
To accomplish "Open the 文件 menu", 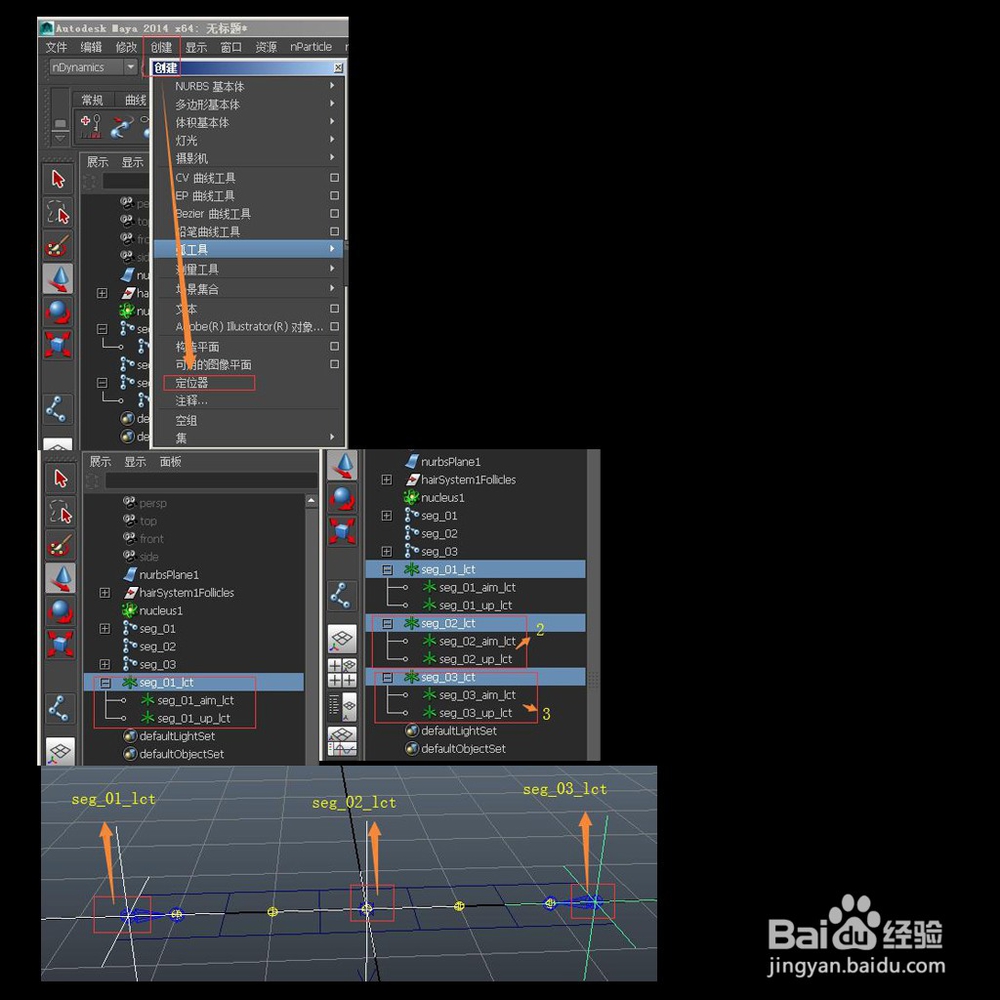I will tap(56, 47).
